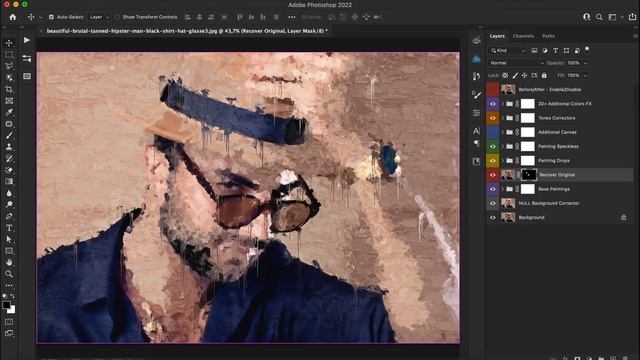The width and height of the screenshot is (640, 360).
Task: Click the Actions play button panel icon
Action: (x=27, y=40)
